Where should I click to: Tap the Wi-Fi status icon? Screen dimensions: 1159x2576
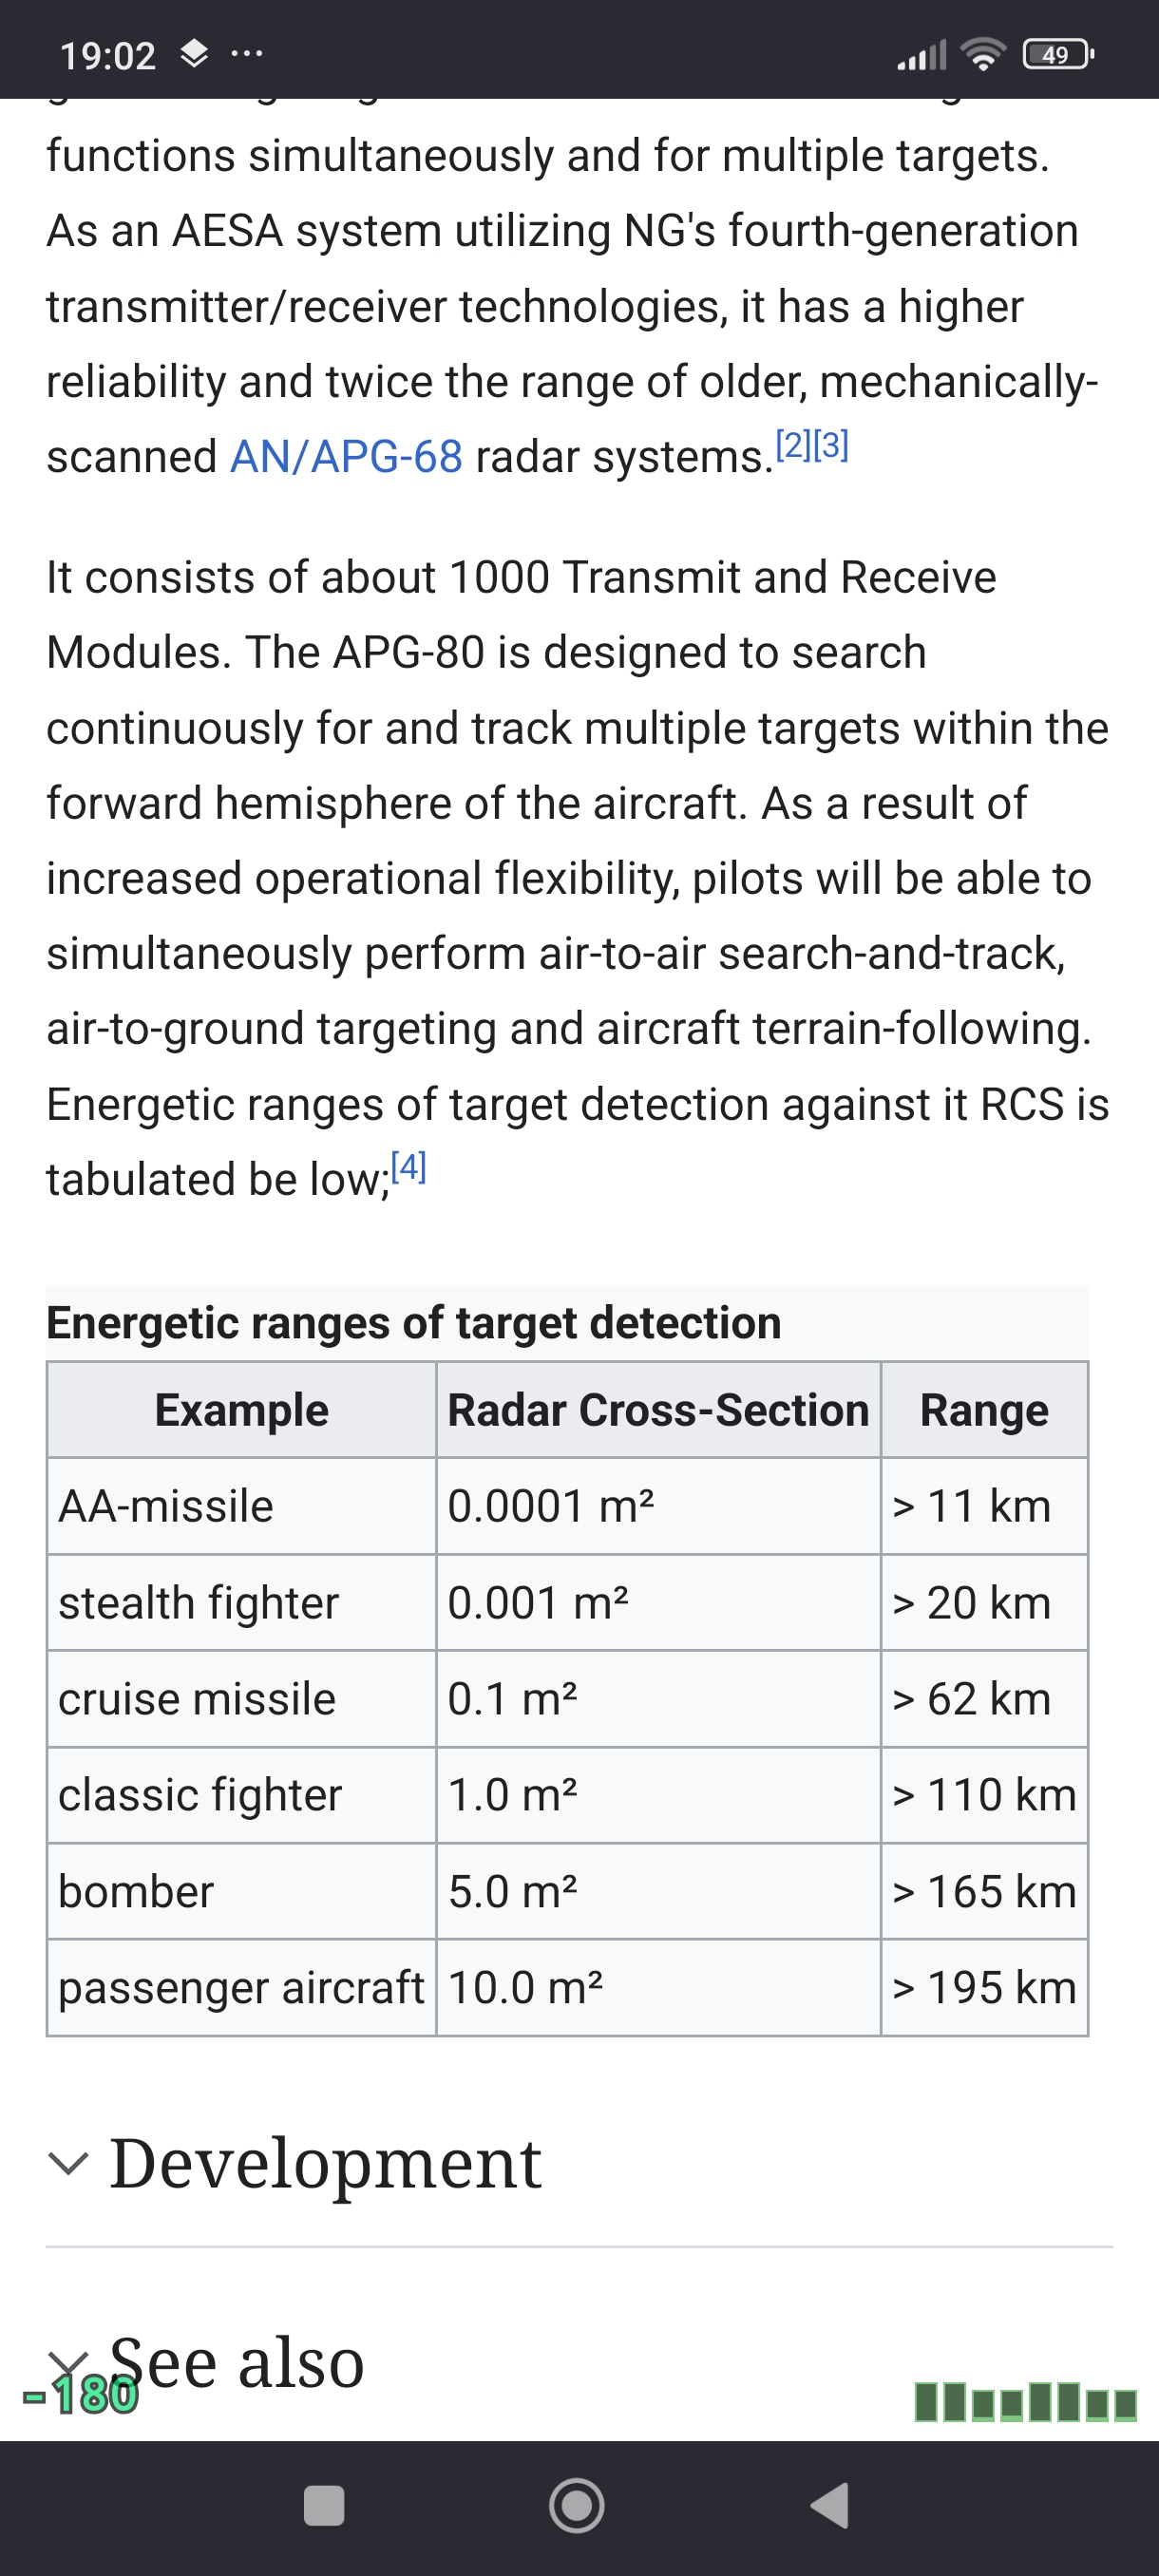click(x=983, y=54)
